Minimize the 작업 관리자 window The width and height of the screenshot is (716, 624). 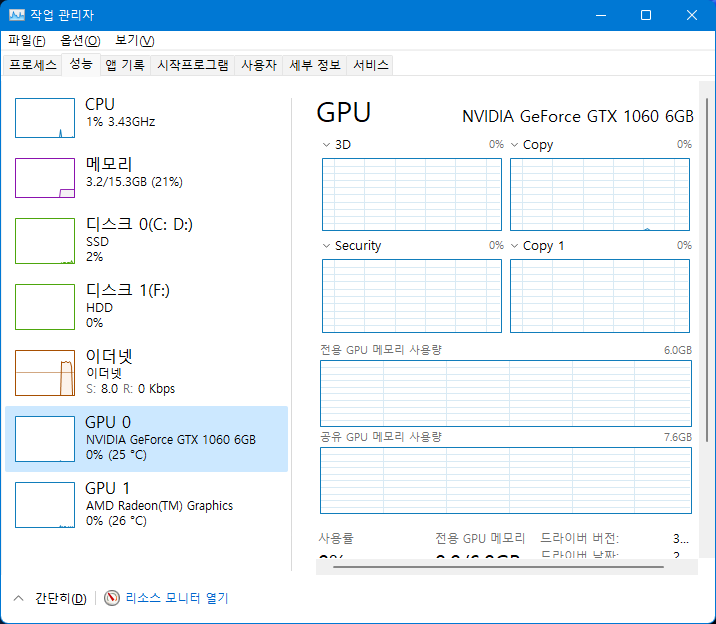point(601,15)
